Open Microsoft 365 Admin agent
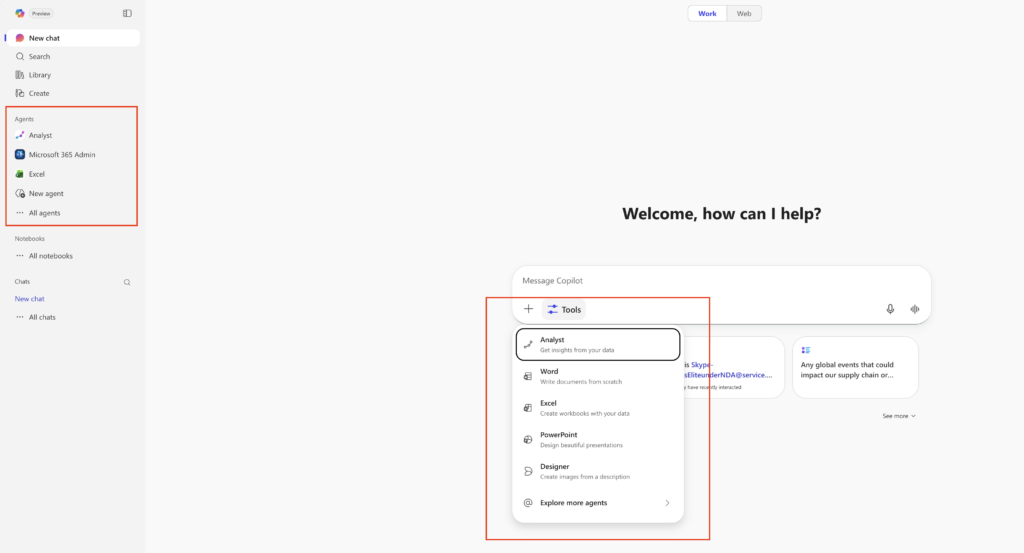This screenshot has height=553, width=1024. (61, 155)
